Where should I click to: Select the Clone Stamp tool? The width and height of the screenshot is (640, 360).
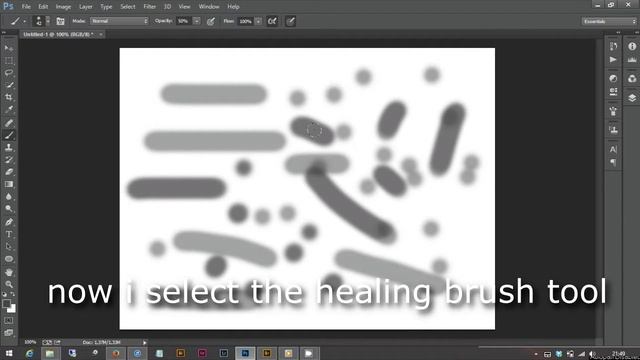tap(9, 147)
